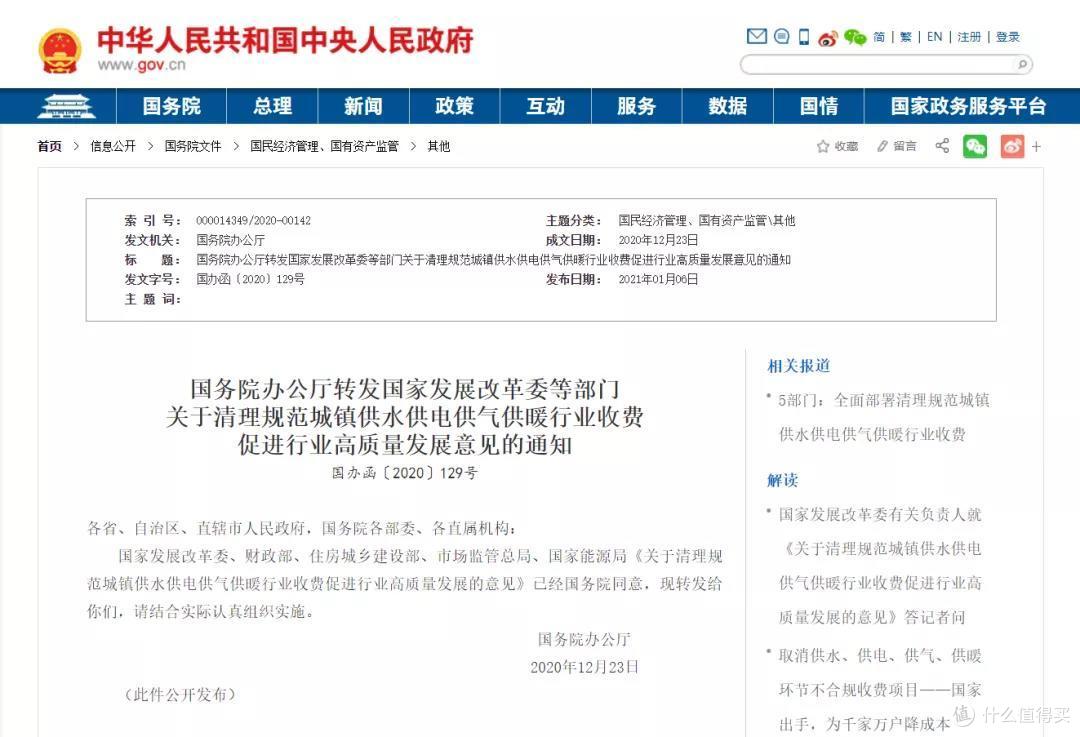Open the email envelope icon
Screen dimensions: 1080x737
(756, 36)
